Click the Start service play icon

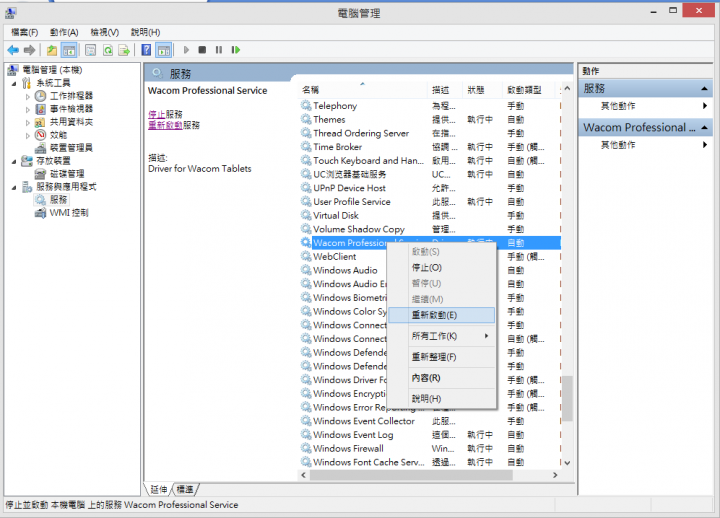[x=186, y=50]
